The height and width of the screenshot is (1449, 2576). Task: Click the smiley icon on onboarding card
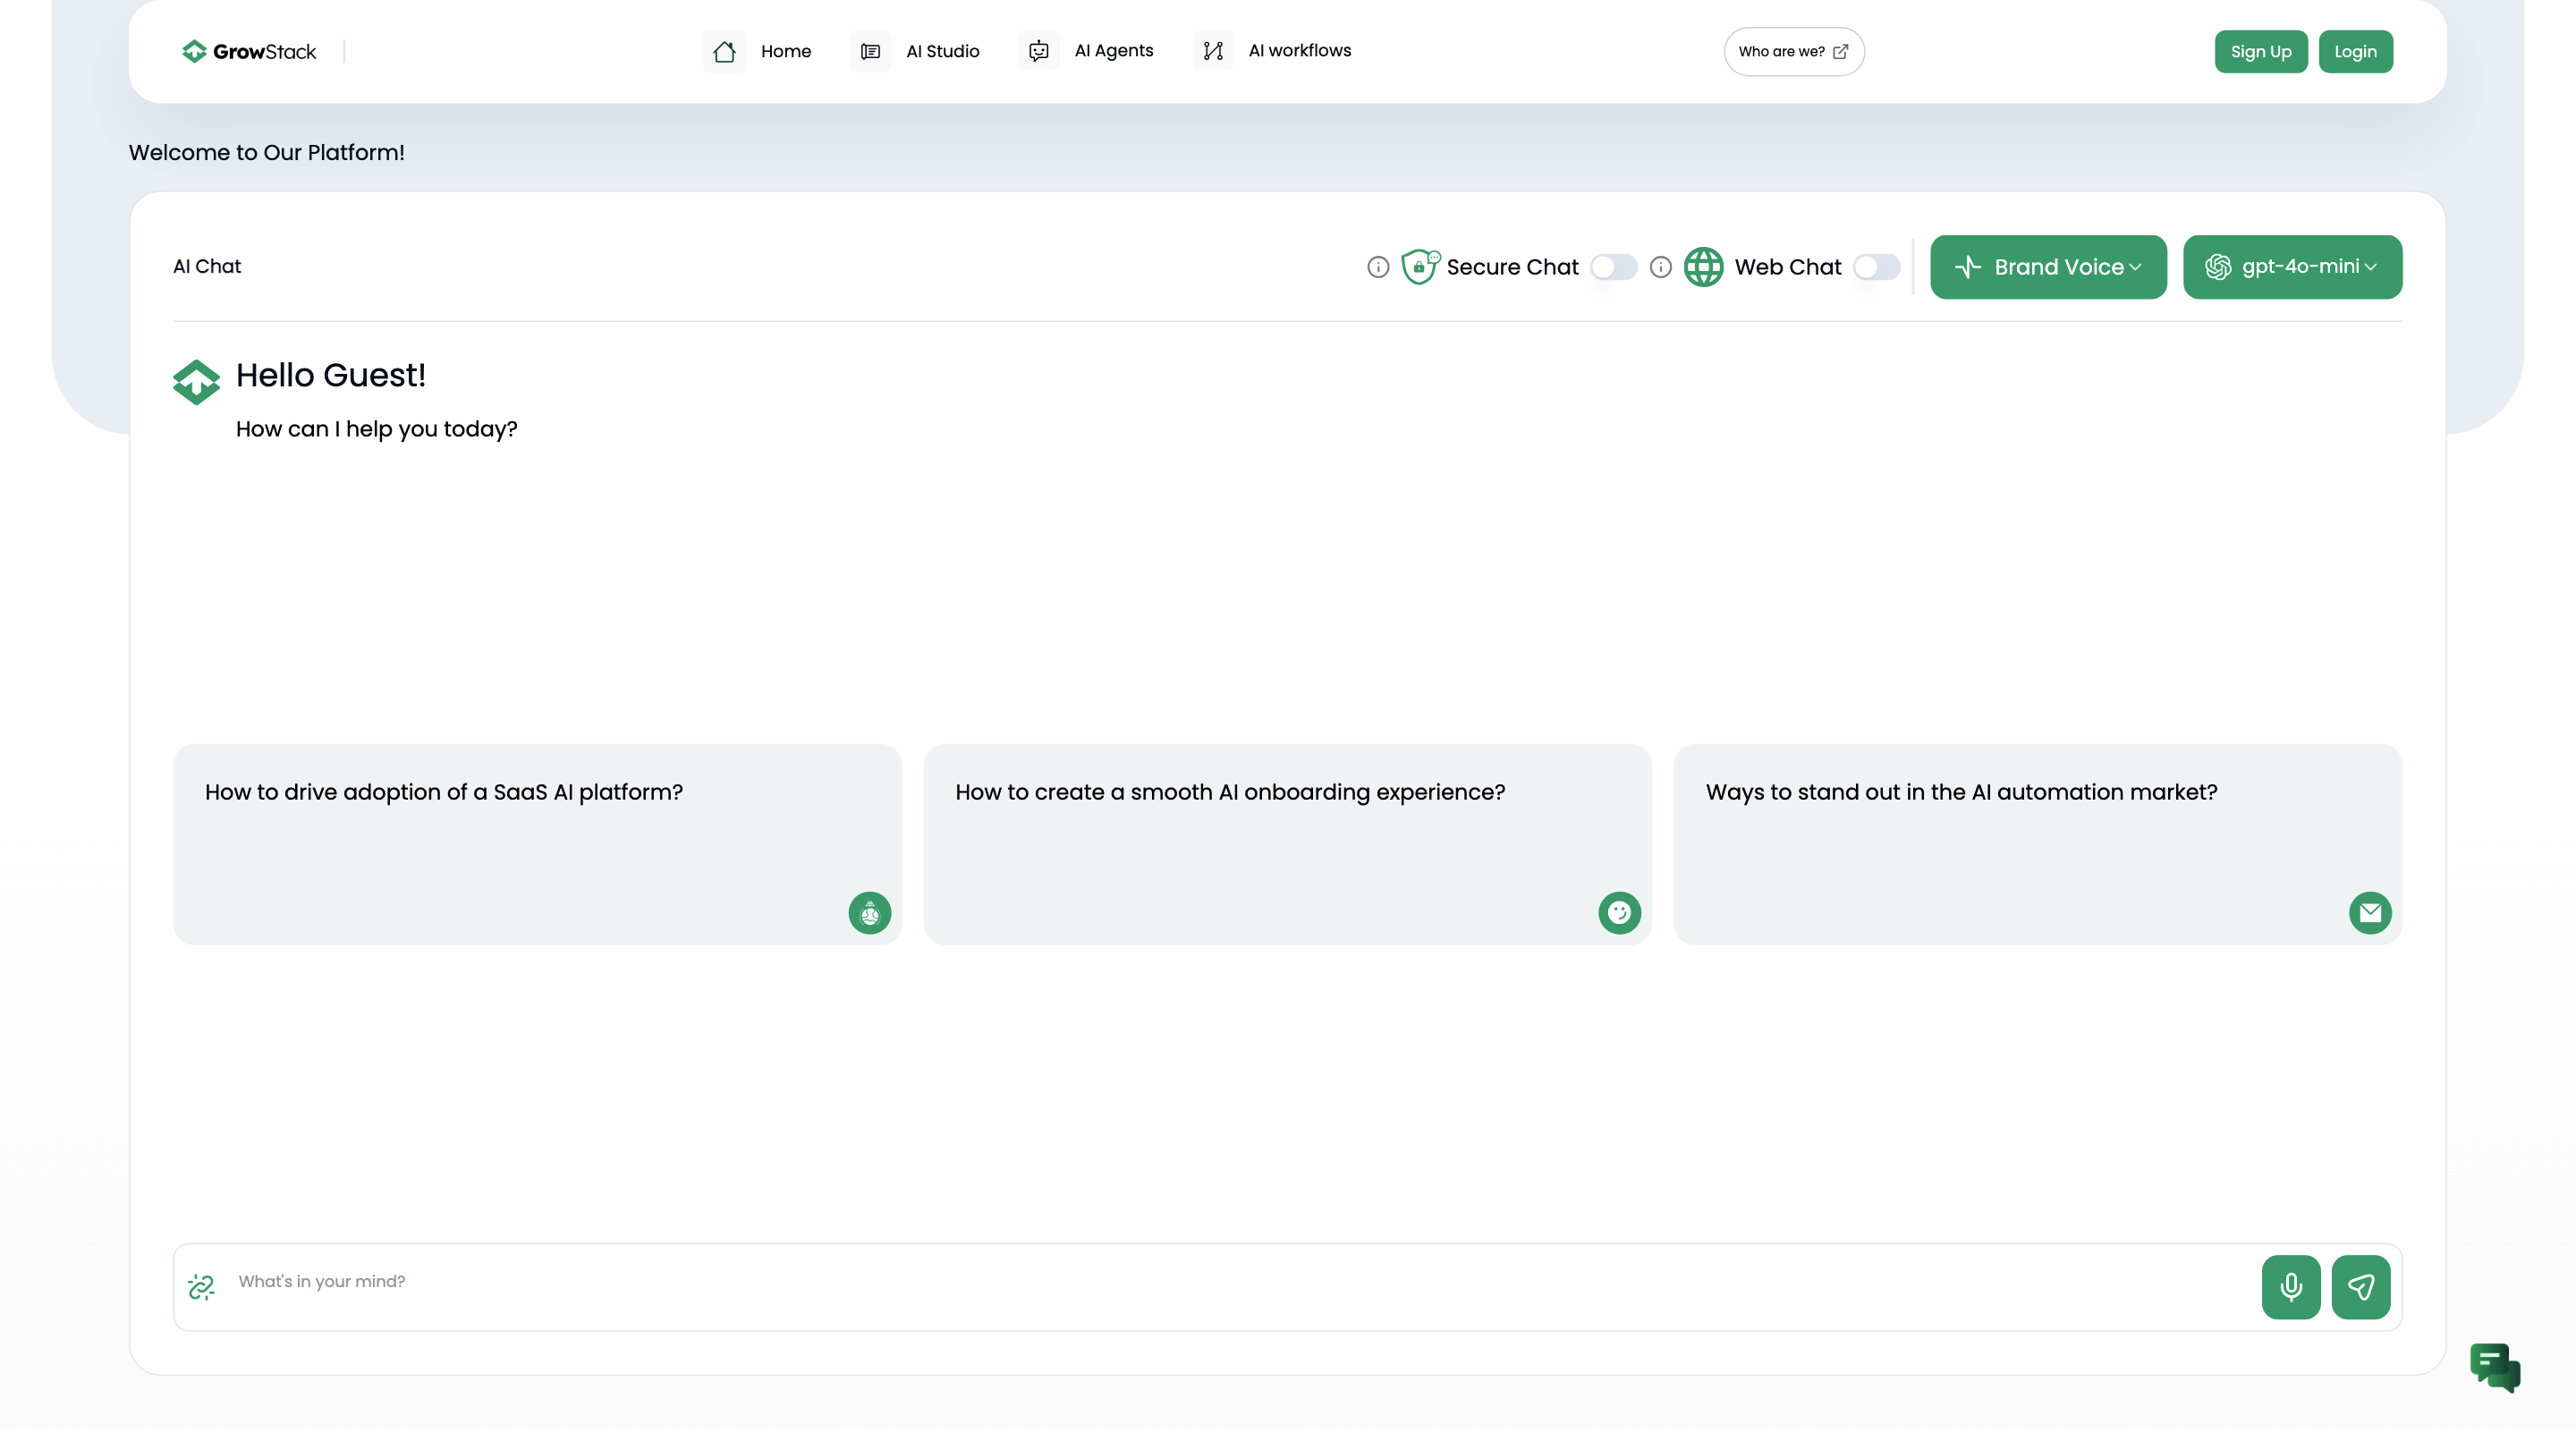tap(1619, 912)
